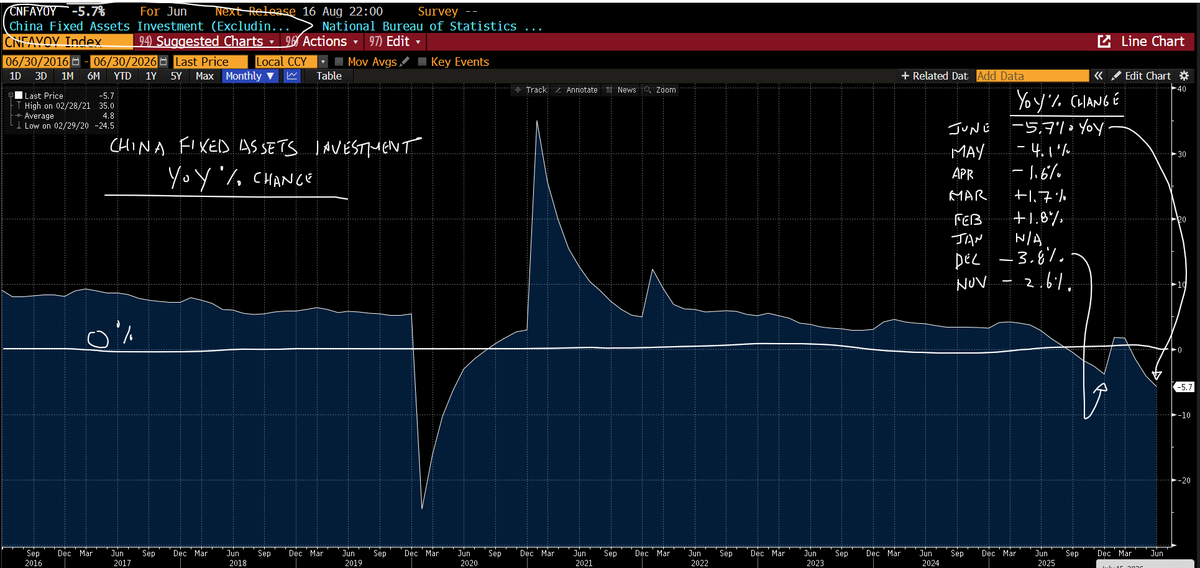Select the Track crosshair tool
The width and height of the screenshot is (1200, 568).
tap(530, 90)
